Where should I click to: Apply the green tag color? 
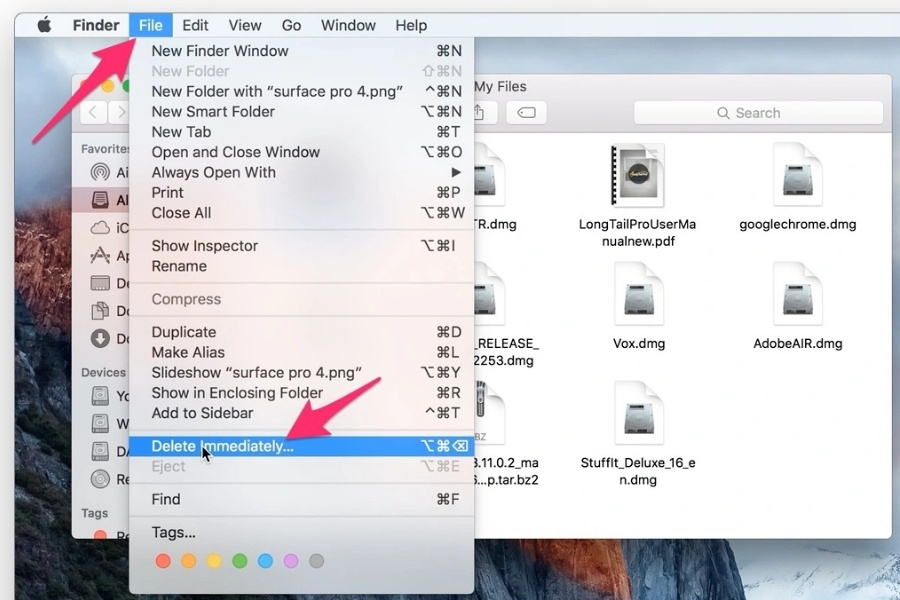tap(240, 561)
